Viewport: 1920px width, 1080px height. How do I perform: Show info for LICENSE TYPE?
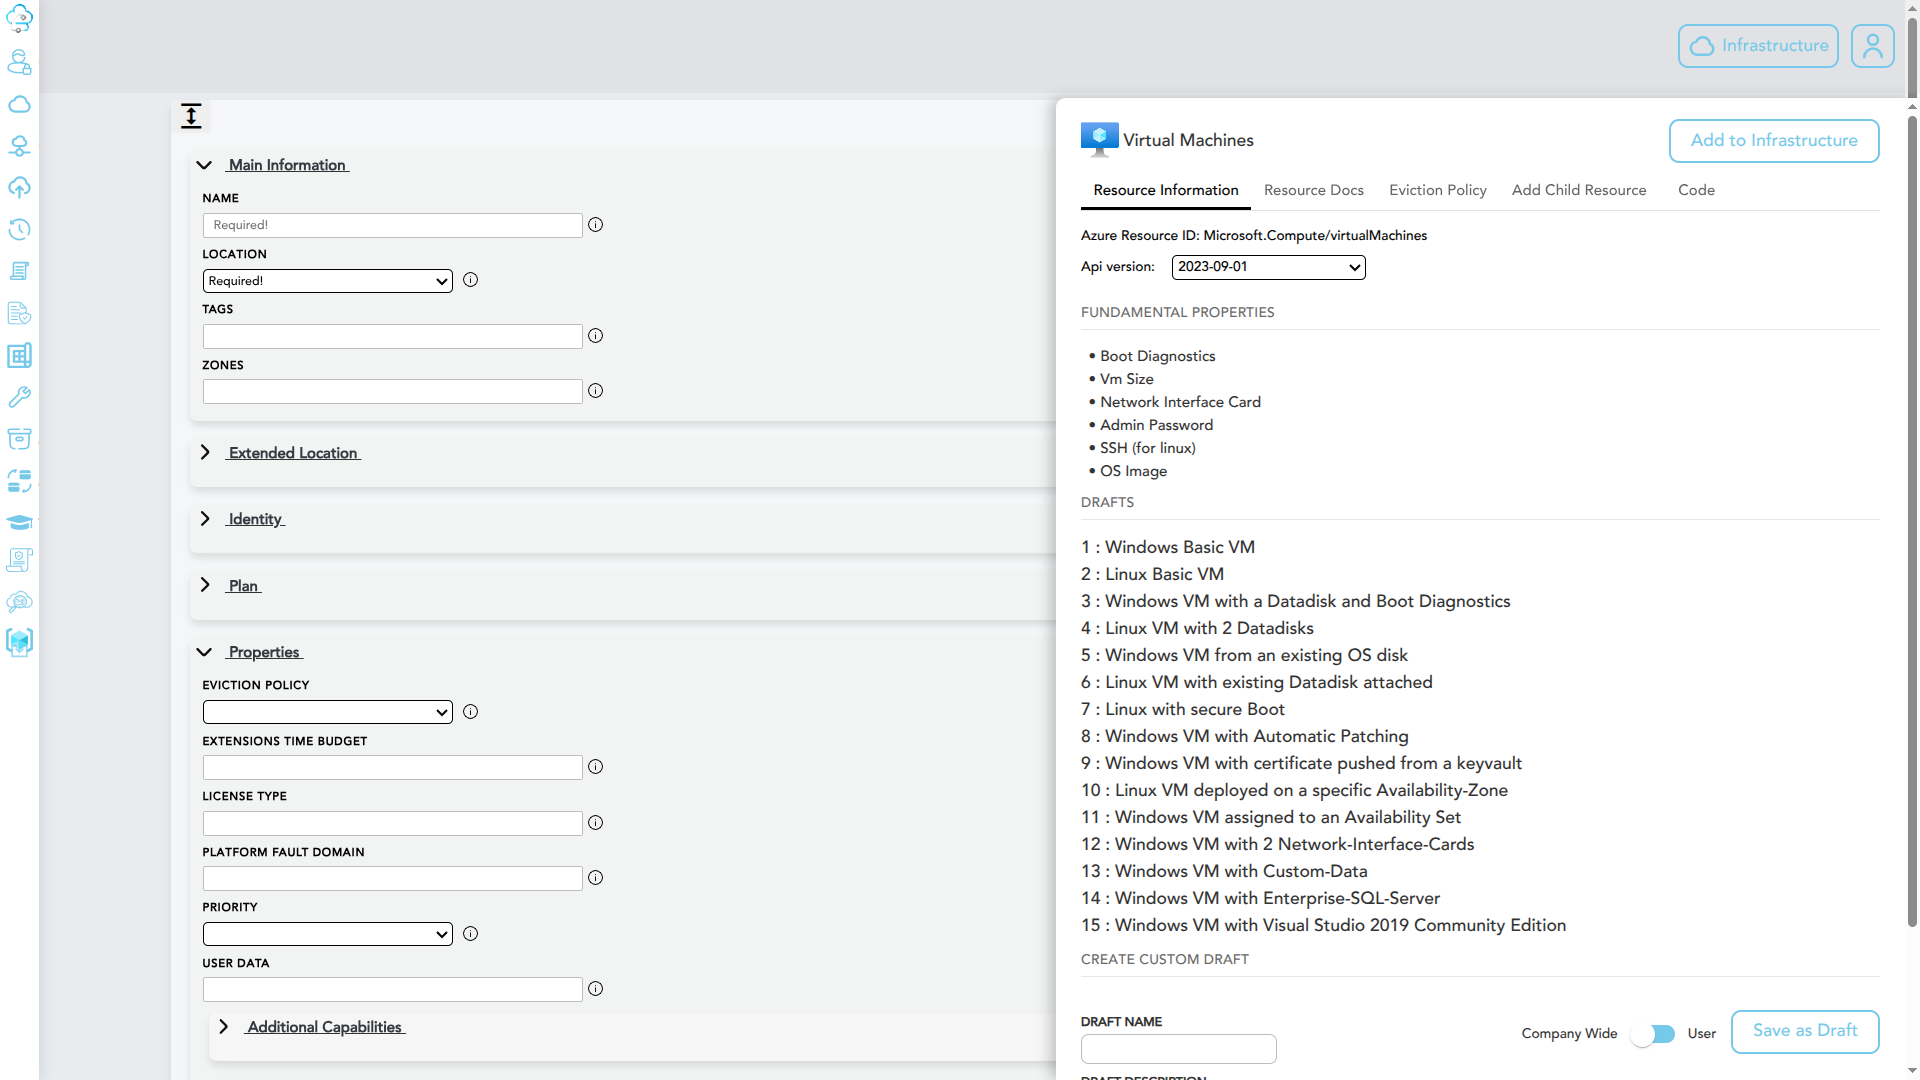[x=595, y=823]
